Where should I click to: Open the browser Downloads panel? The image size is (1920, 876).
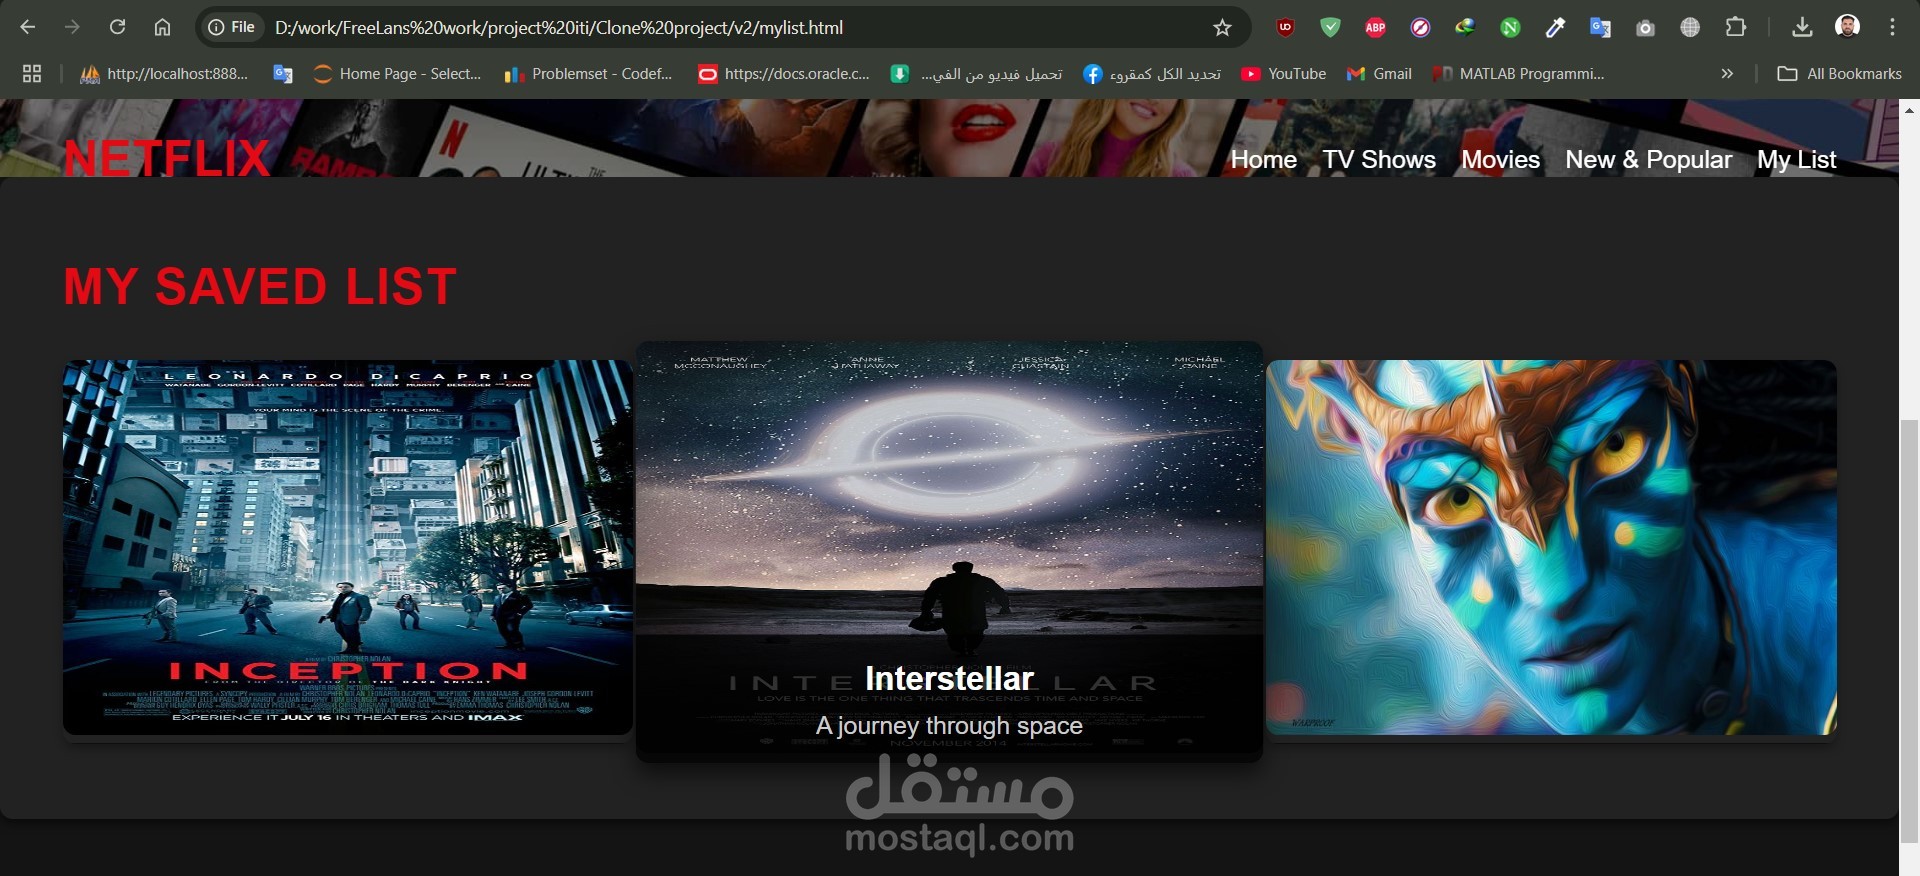[x=1802, y=27]
